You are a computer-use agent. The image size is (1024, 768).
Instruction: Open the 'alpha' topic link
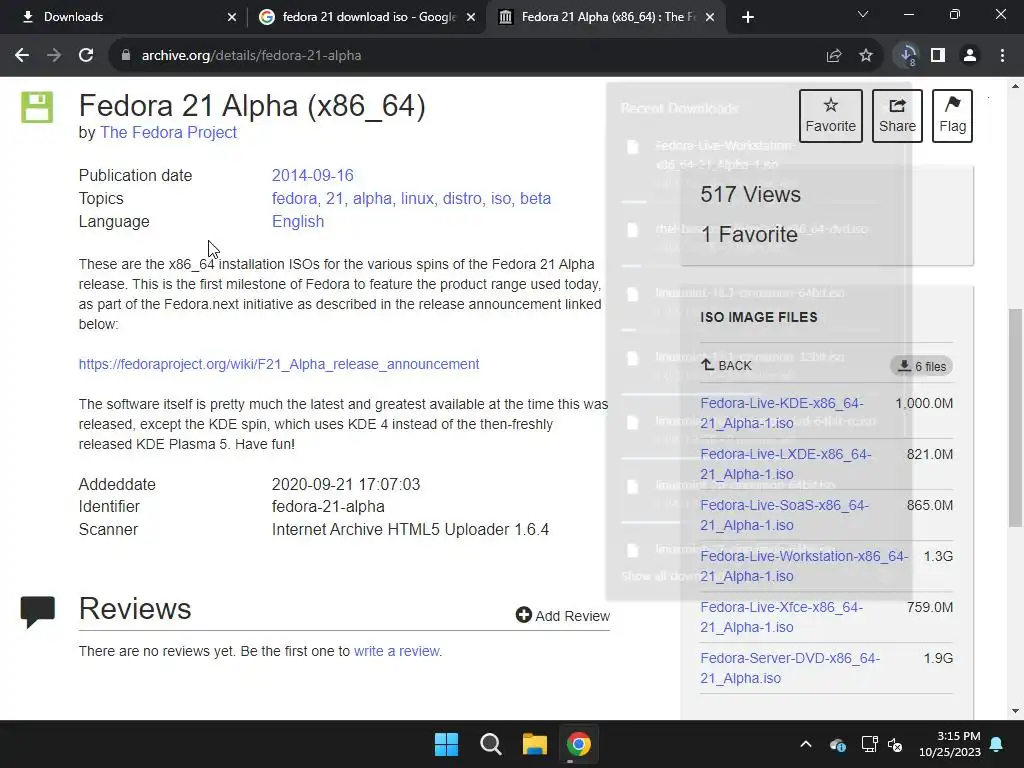pyautogui.click(x=372, y=199)
